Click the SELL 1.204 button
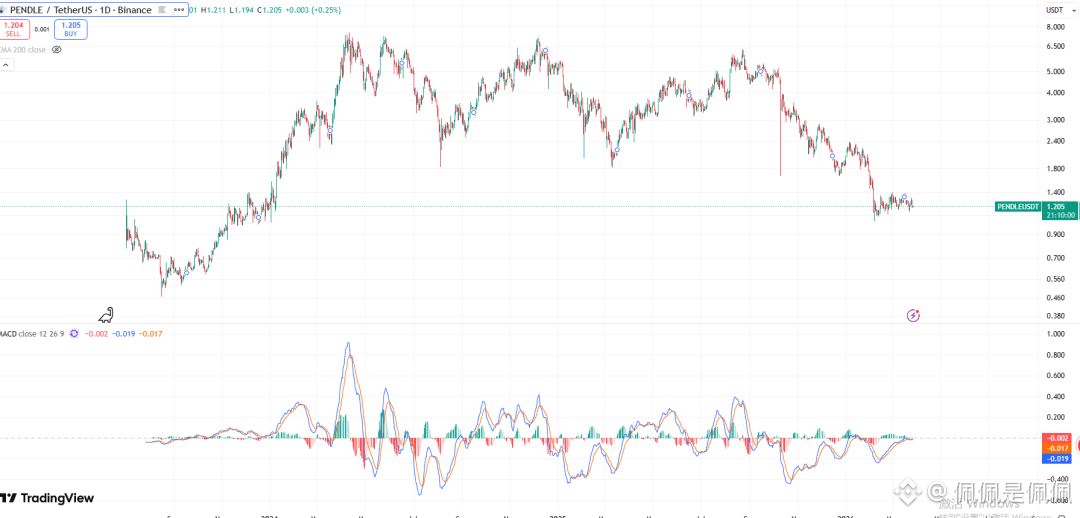Image resolution: width=1080 pixels, height=518 pixels. 14,29
